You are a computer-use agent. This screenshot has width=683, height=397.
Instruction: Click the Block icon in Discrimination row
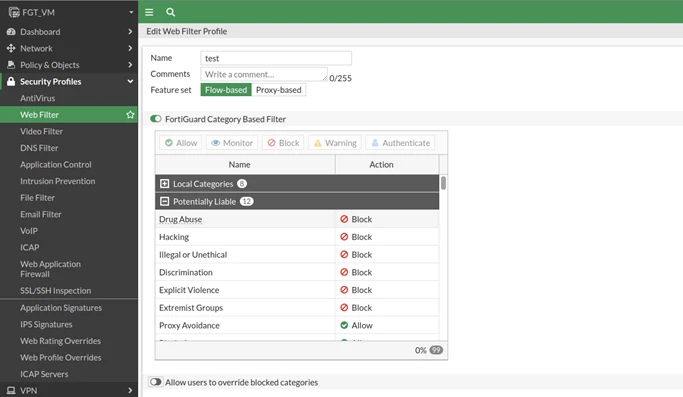point(344,272)
